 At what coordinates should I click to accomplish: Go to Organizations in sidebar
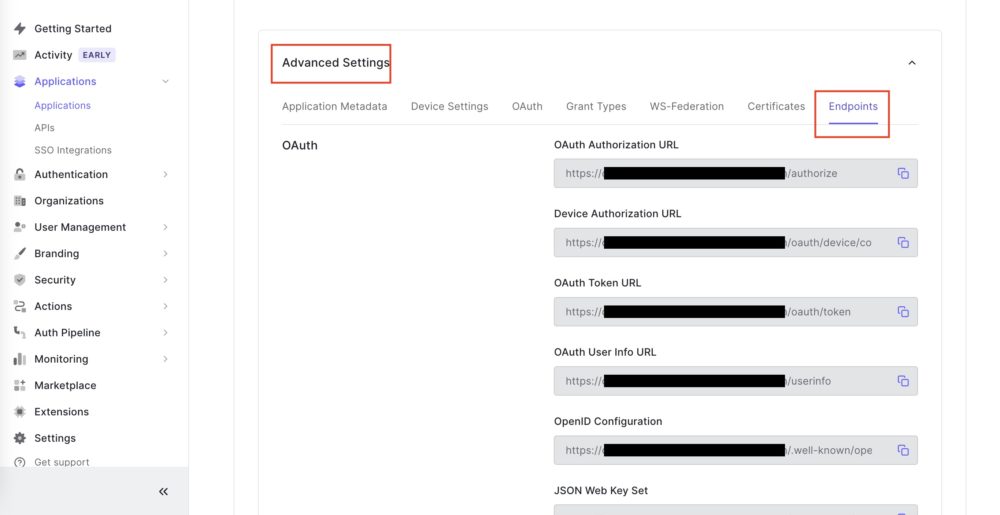point(69,201)
